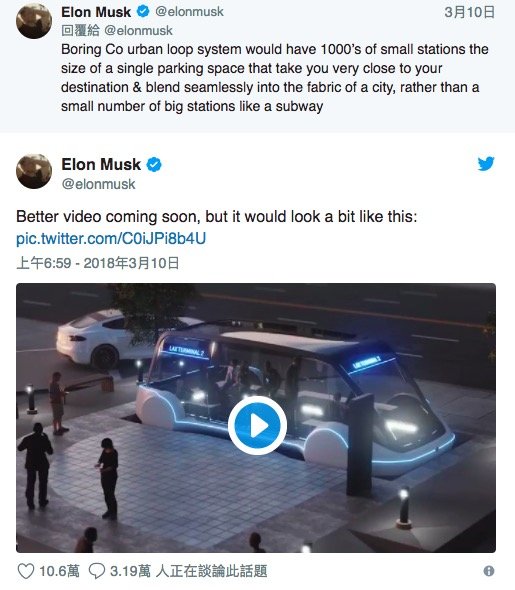Open pic.twitter.com/C0iJPi8b4U link

[x=111, y=239]
